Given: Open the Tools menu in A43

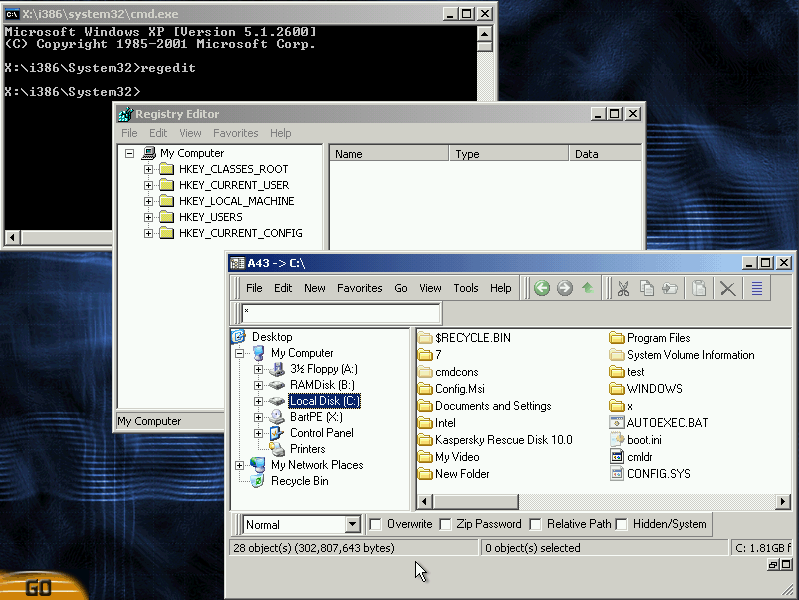Looking at the screenshot, I should [466, 288].
